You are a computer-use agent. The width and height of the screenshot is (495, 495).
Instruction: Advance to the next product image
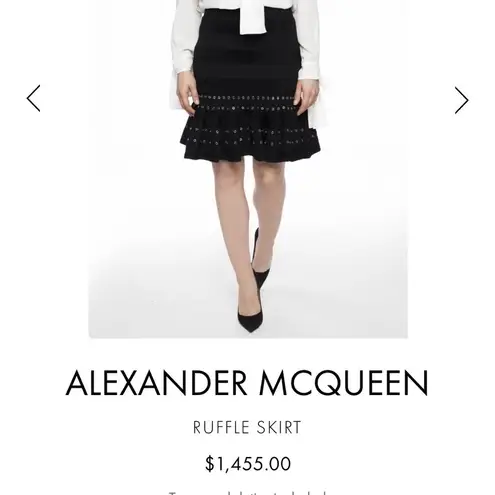462,100
